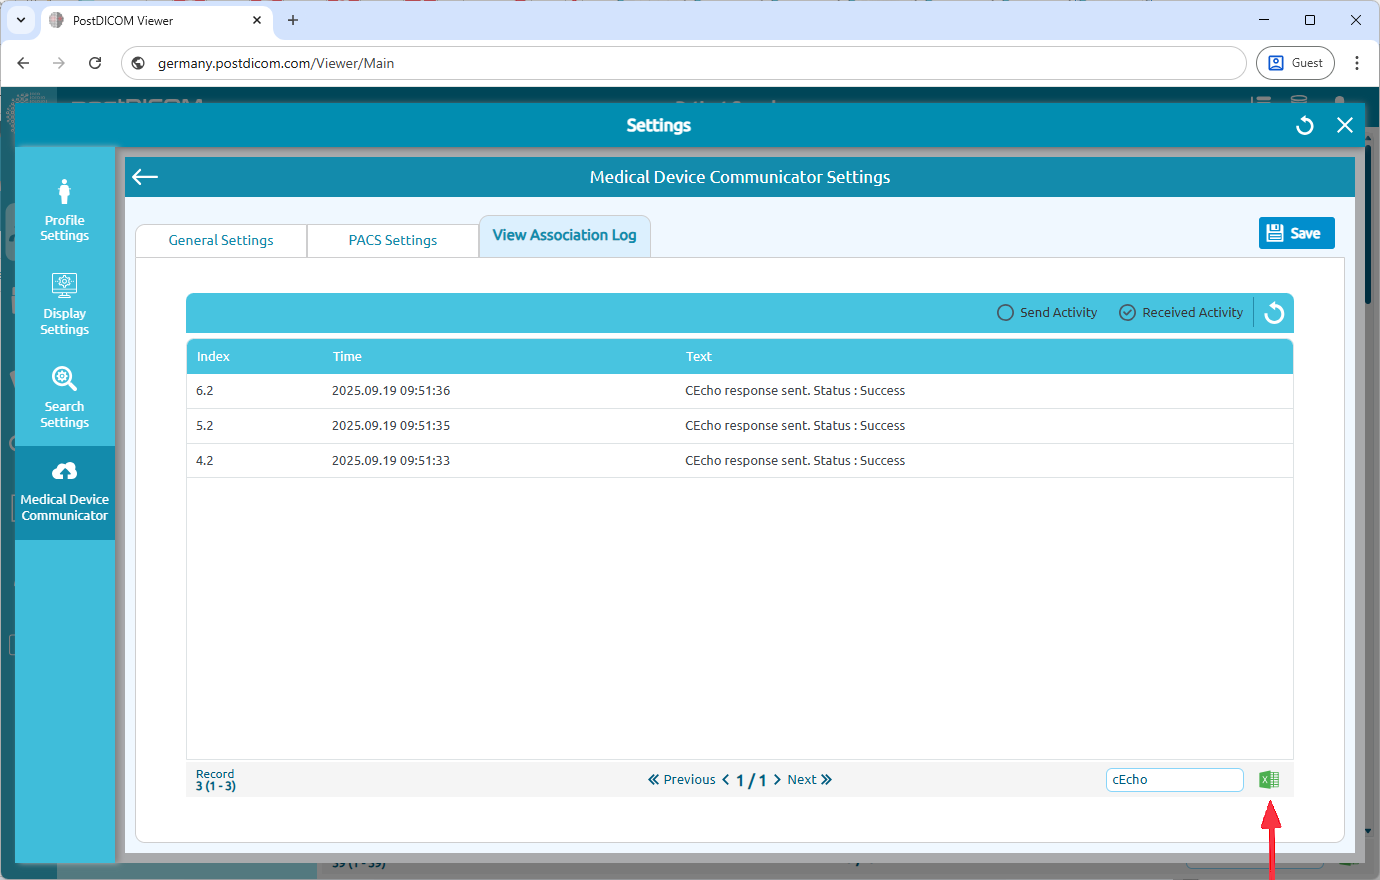Go to the Next page of log entries
1380x880 pixels.
point(801,779)
